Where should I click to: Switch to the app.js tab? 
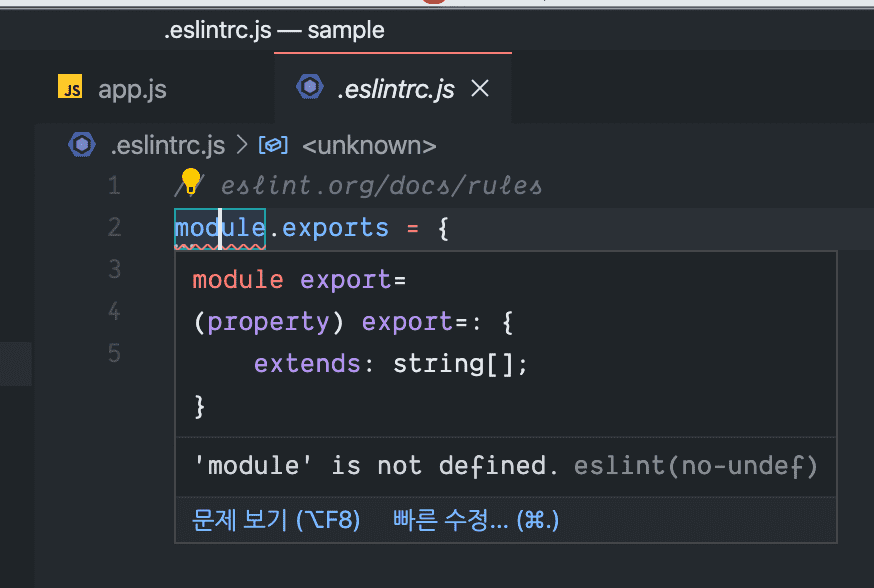coord(132,89)
